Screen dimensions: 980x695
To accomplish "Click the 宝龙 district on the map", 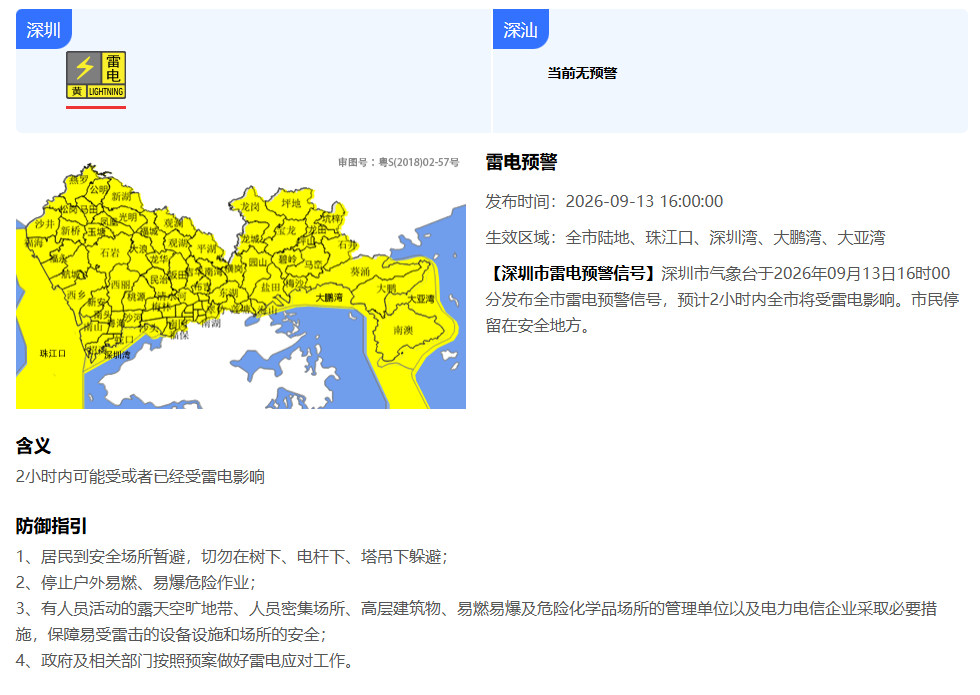I will (287, 231).
